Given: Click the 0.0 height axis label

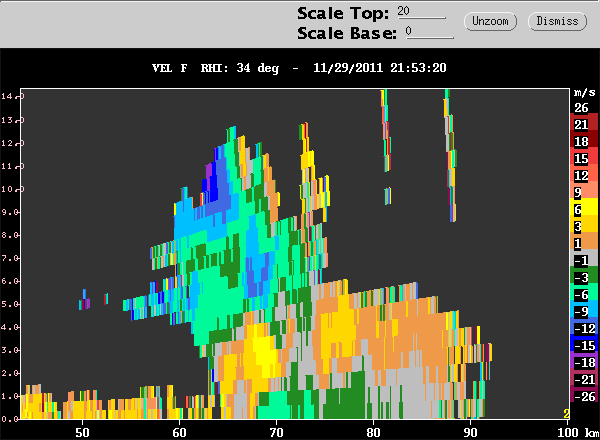Looking at the screenshot, I should point(10,419).
